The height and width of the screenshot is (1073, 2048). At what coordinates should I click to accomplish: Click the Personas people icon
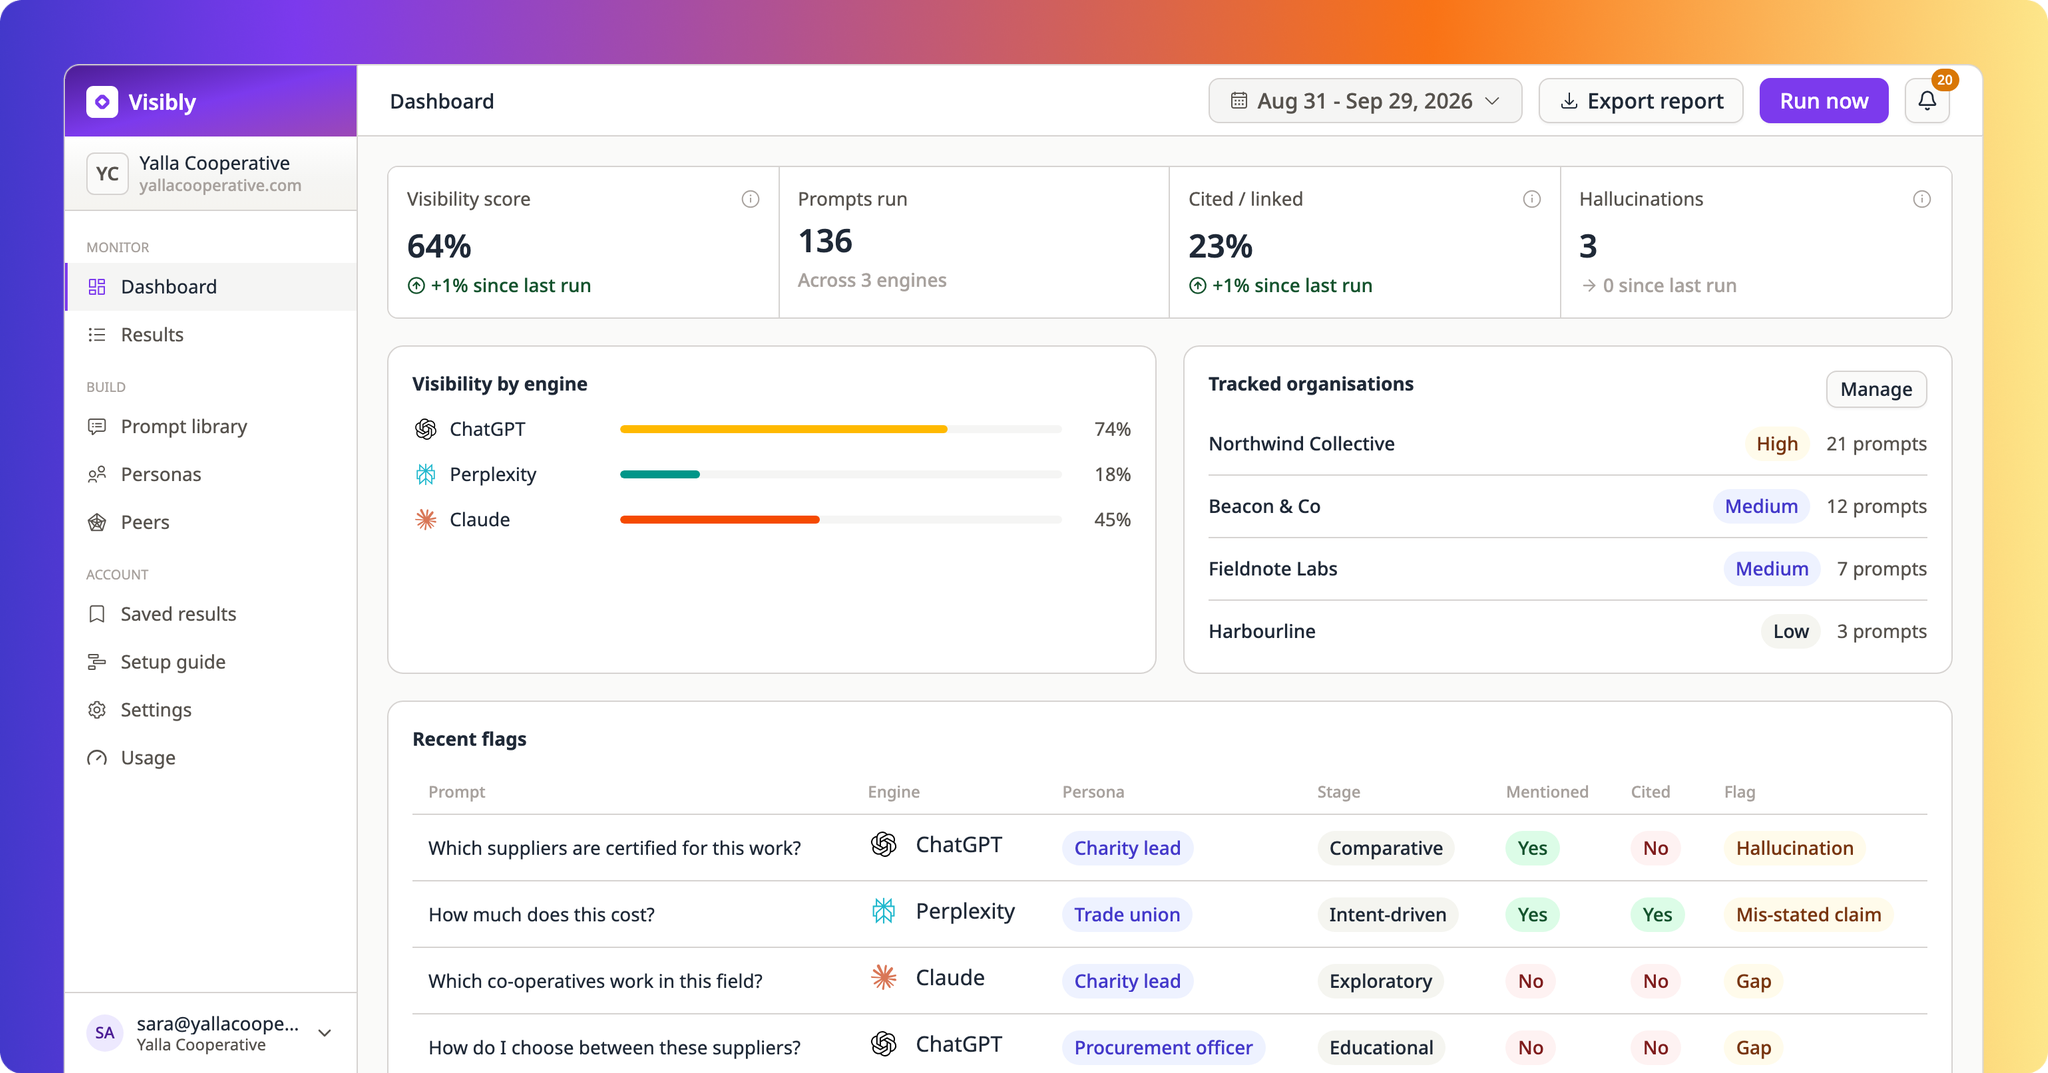tap(97, 475)
